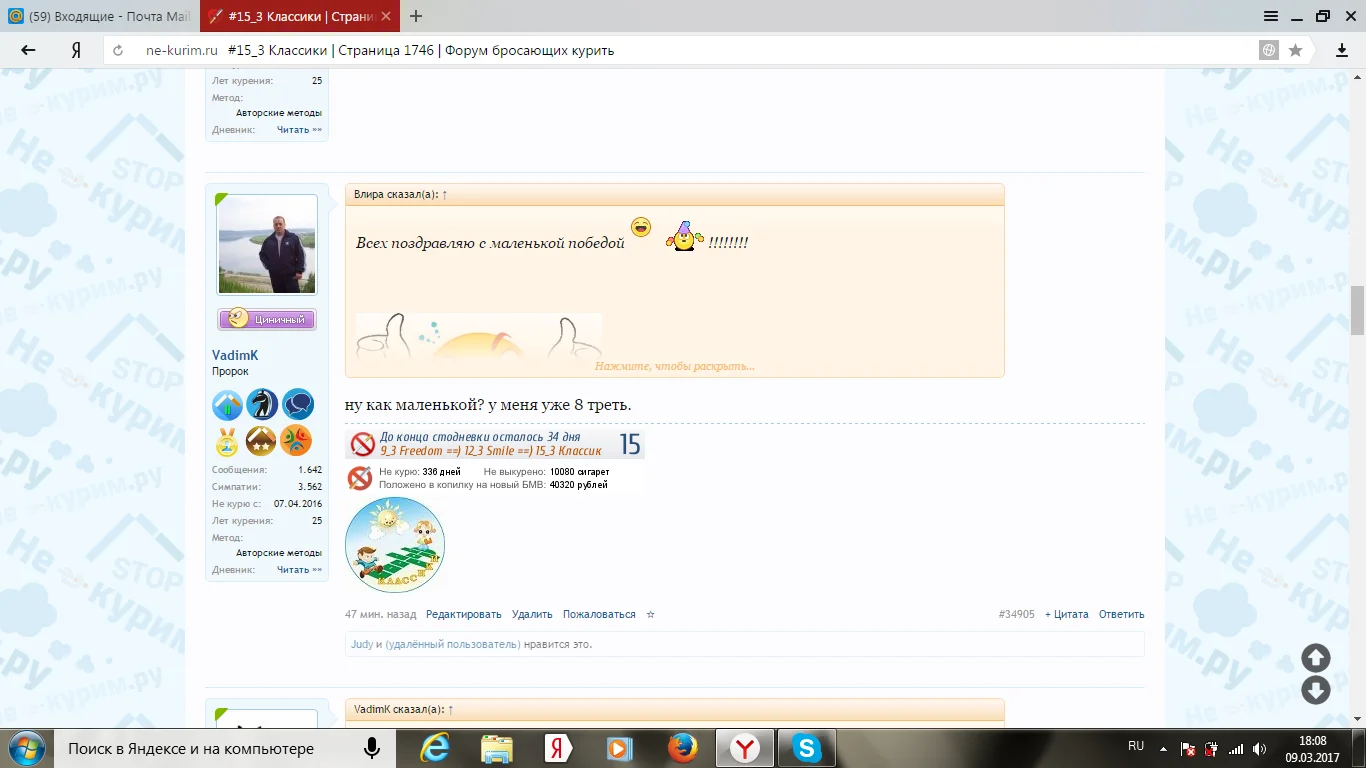Click the no-smoking icon in signature banner
Screen dimensions: 1366x768
[361, 444]
